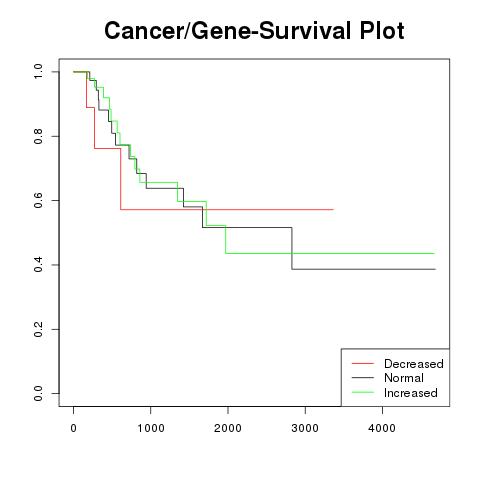This screenshot has width=480, height=480.
Task: Click the plot title Cancer/Gene-Survival Plot
Action: [x=254, y=31]
